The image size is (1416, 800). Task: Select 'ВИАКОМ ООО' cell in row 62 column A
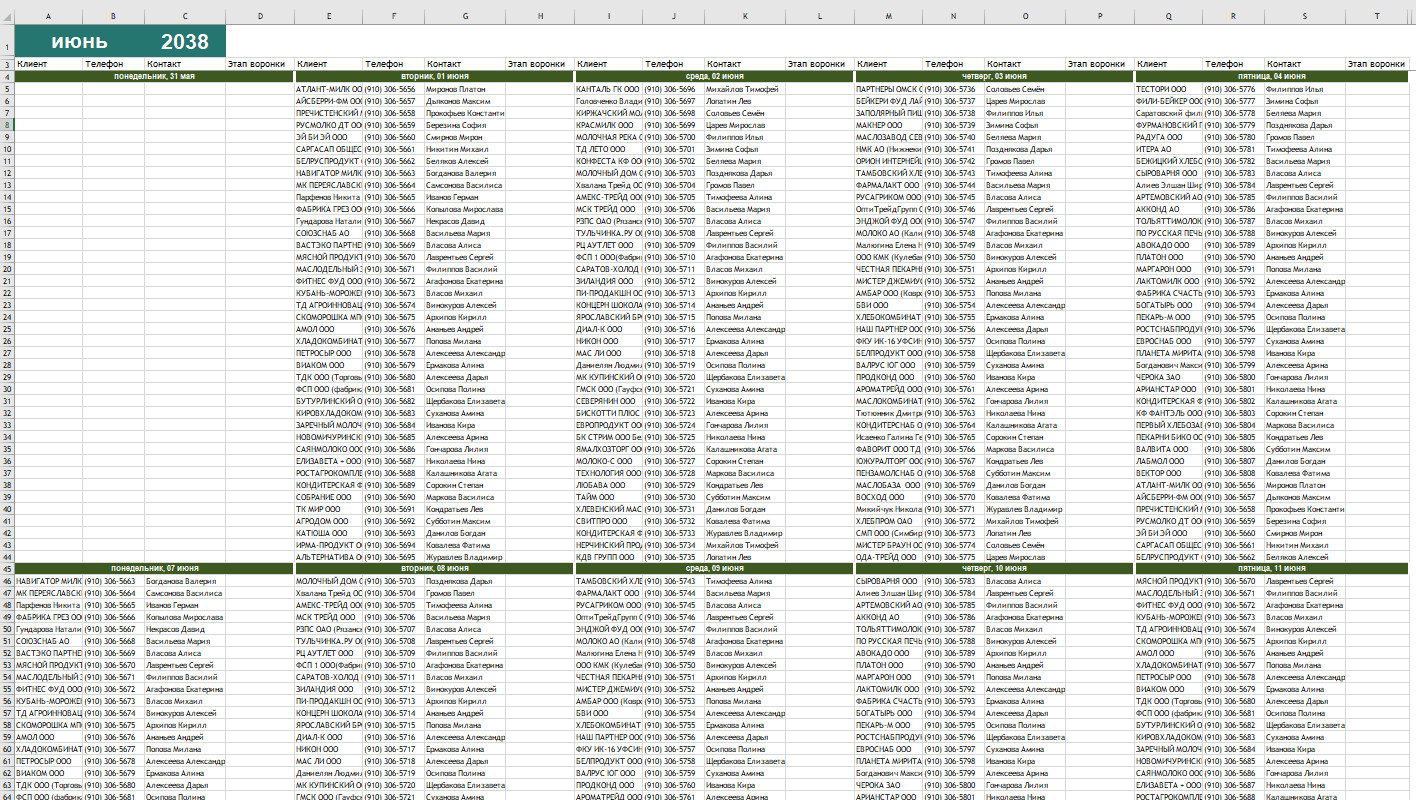48,772
